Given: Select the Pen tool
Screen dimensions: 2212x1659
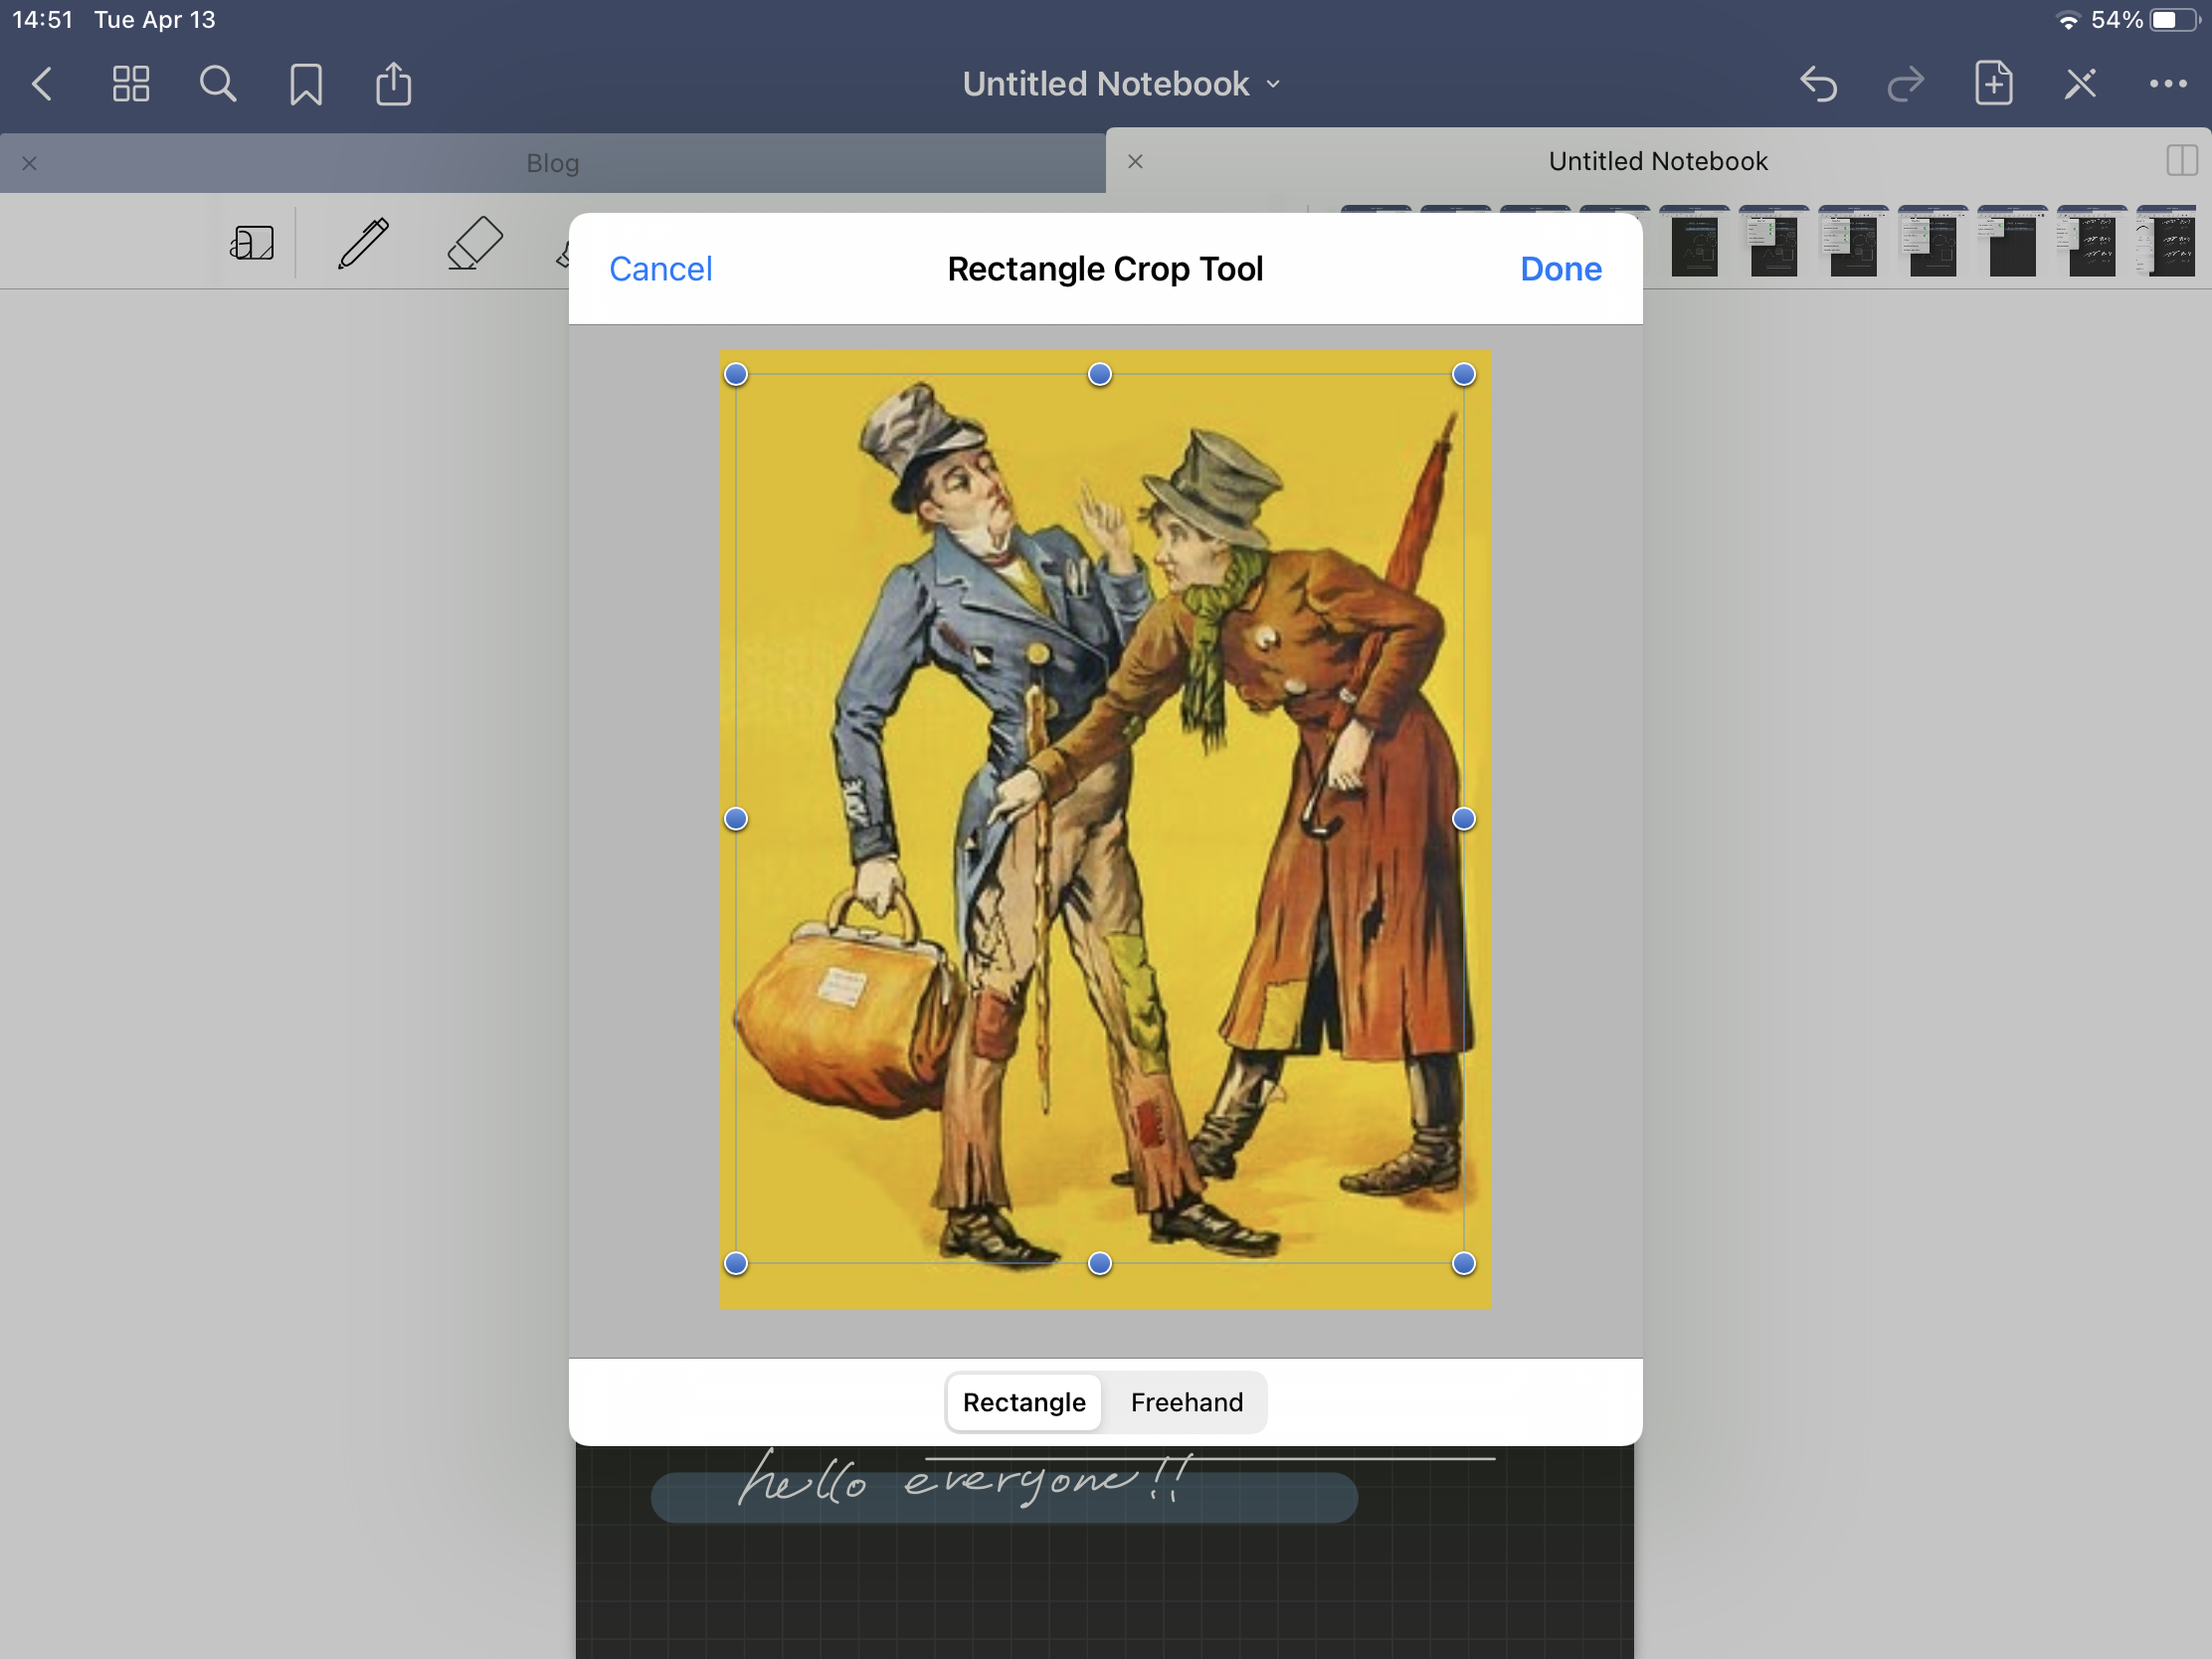Looking at the screenshot, I should tap(363, 243).
